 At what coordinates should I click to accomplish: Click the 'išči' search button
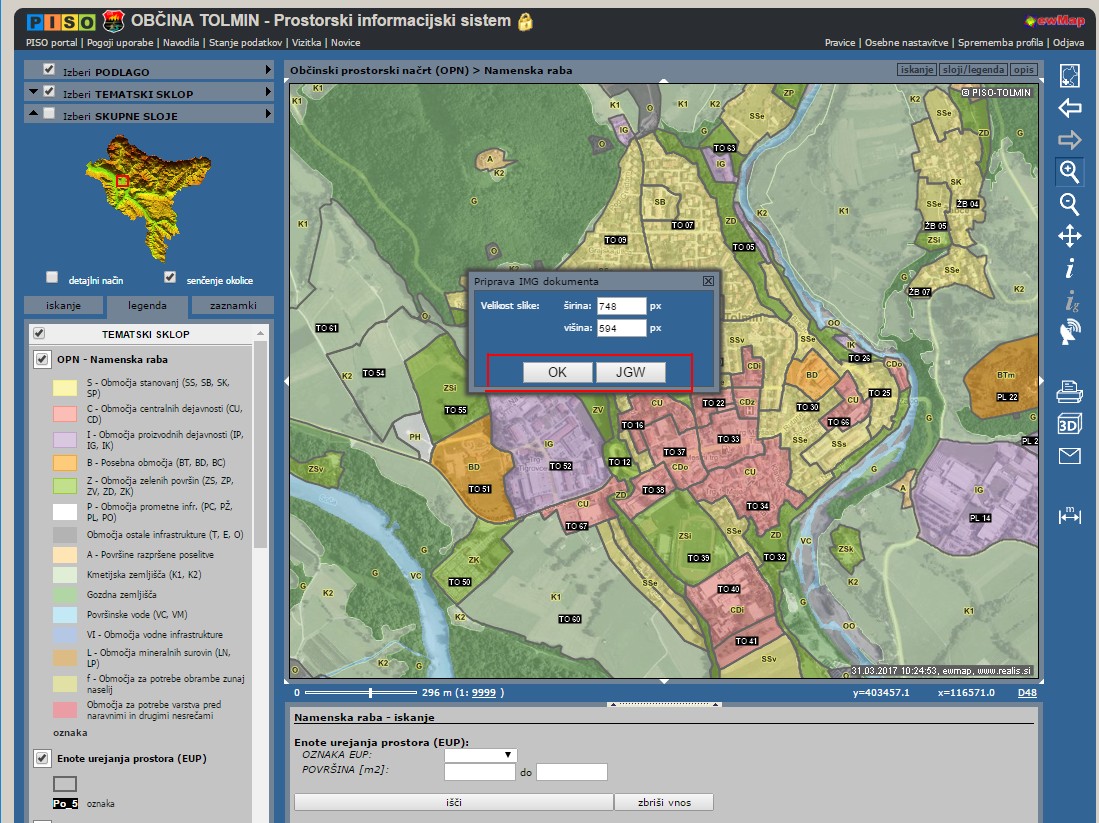click(x=453, y=802)
